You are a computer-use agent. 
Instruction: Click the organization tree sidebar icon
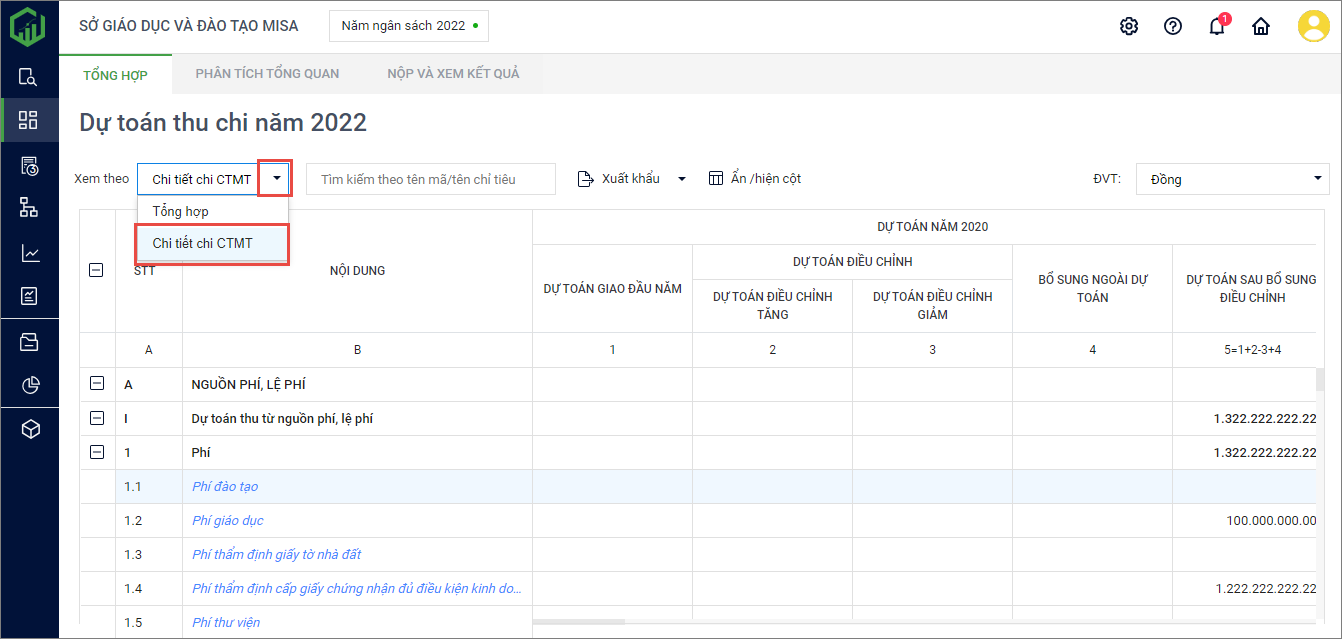(x=29, y=207)
